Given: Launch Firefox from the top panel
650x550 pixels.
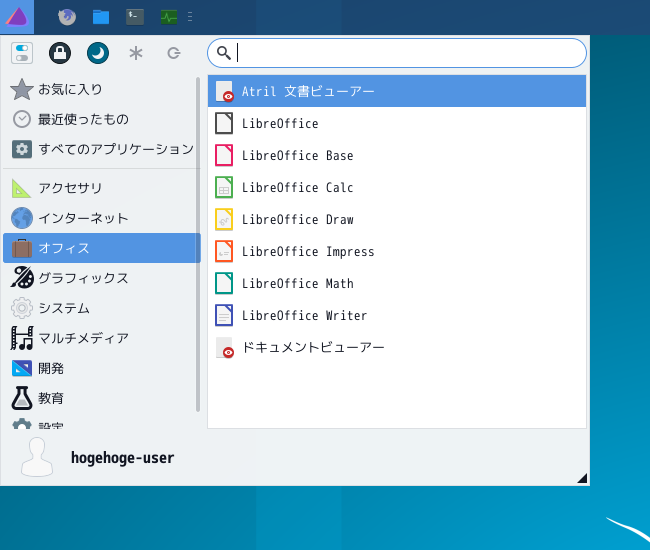Looking at the screenshot, I should click(67, 17).
